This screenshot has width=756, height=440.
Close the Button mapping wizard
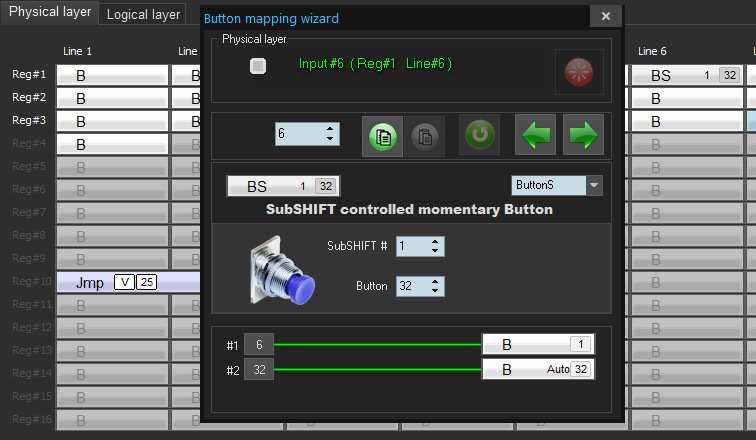[x=605, y=17]
